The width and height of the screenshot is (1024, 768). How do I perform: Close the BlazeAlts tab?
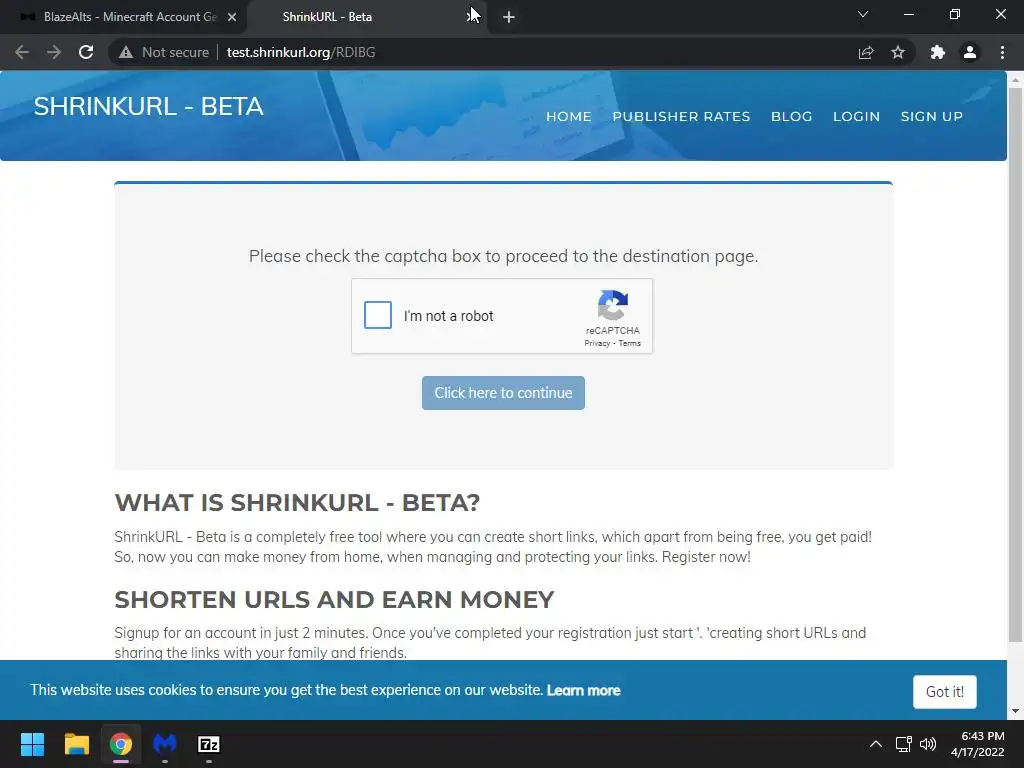232,17
